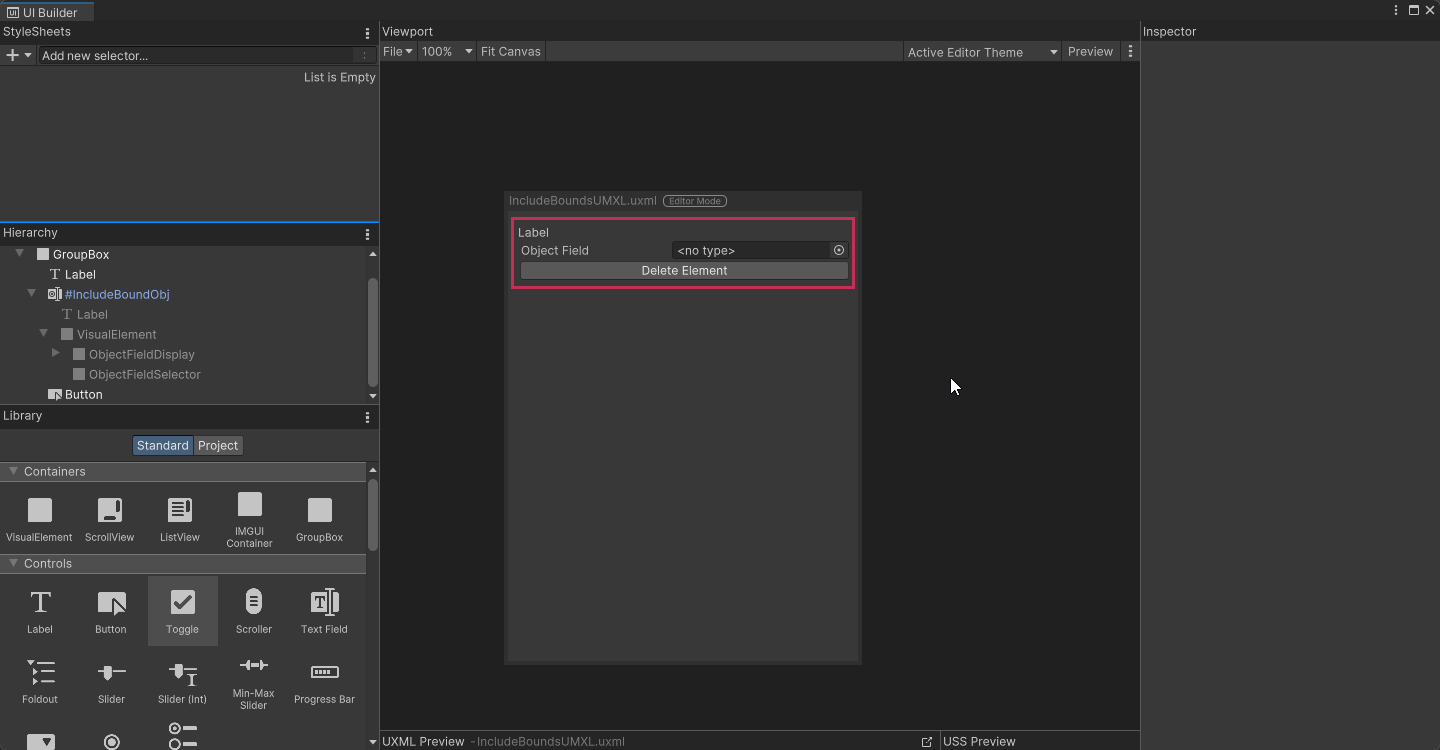The image size is (1440, 750).
Task: Collapse the GroupBox item in the Hierarchy
Action: click(x=18, y=254)
